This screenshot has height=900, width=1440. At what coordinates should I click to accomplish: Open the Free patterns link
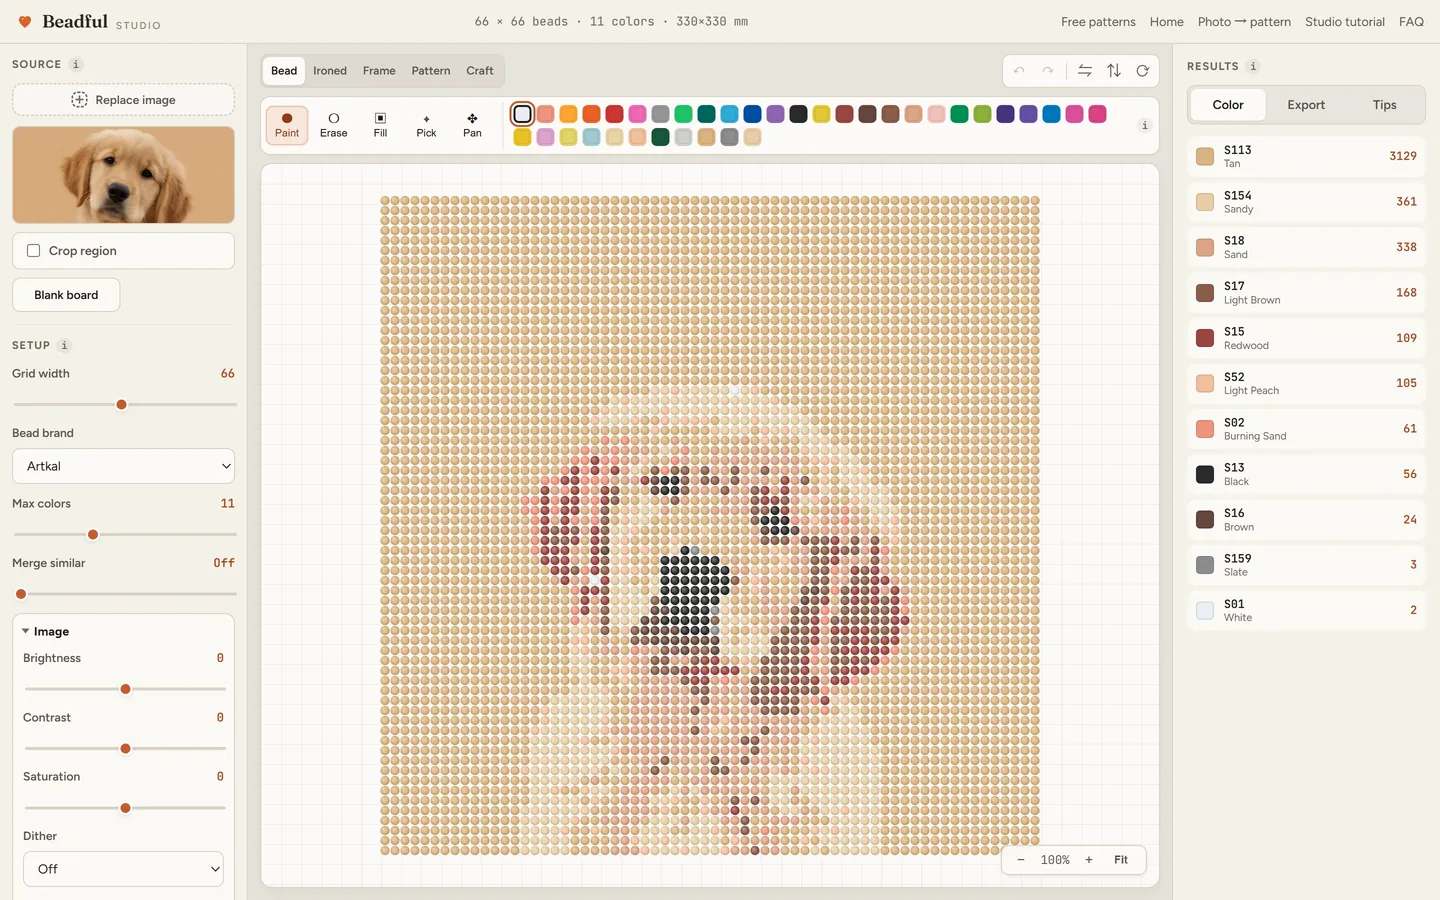(1098, 22)
